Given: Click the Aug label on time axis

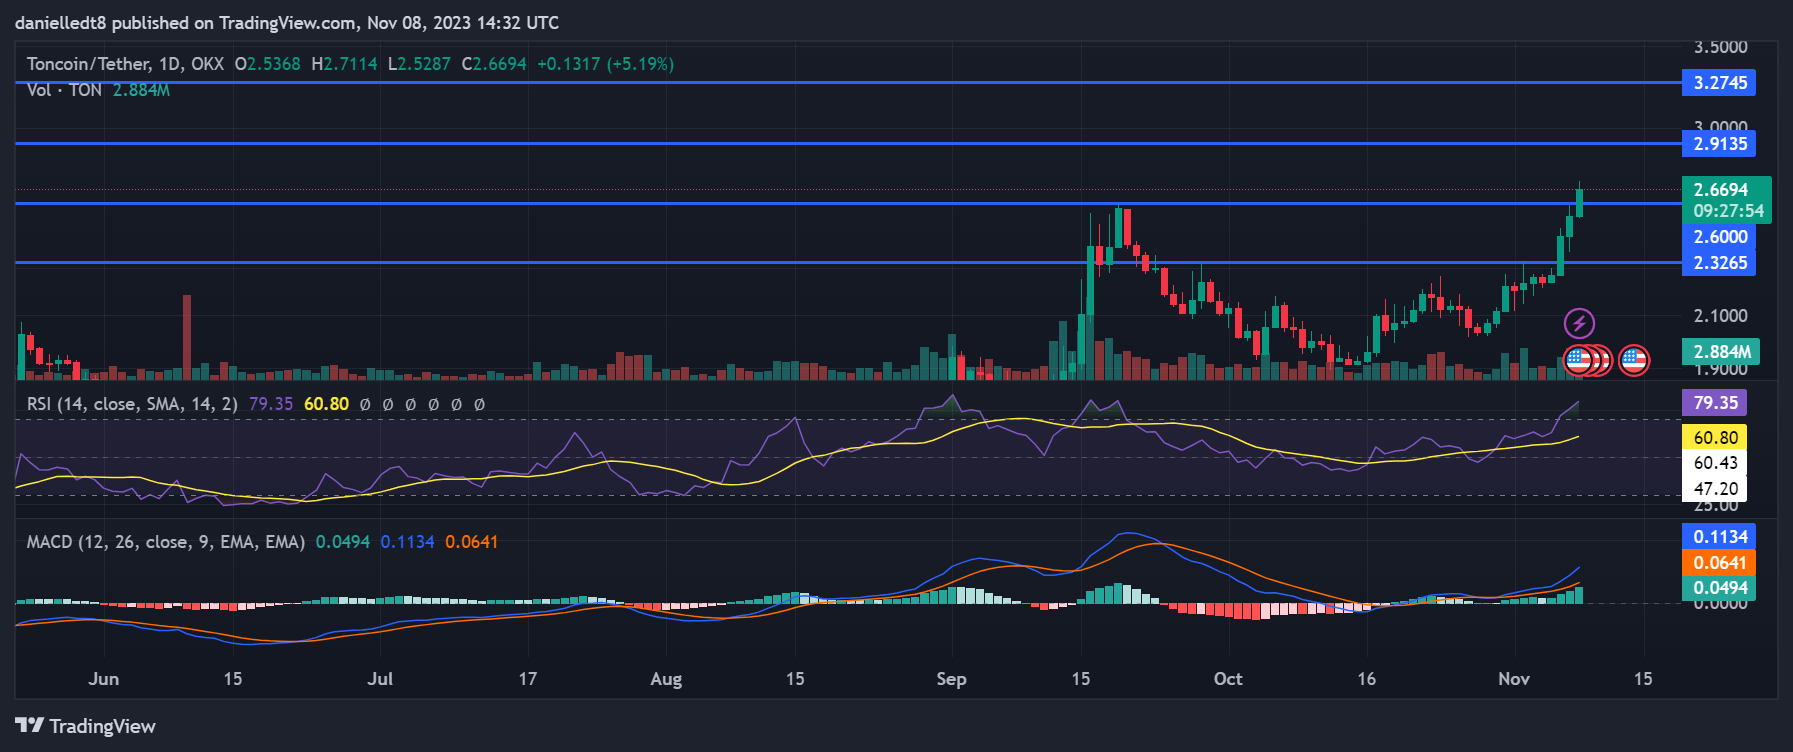Looking at the screenshot, I should [666, 679].
